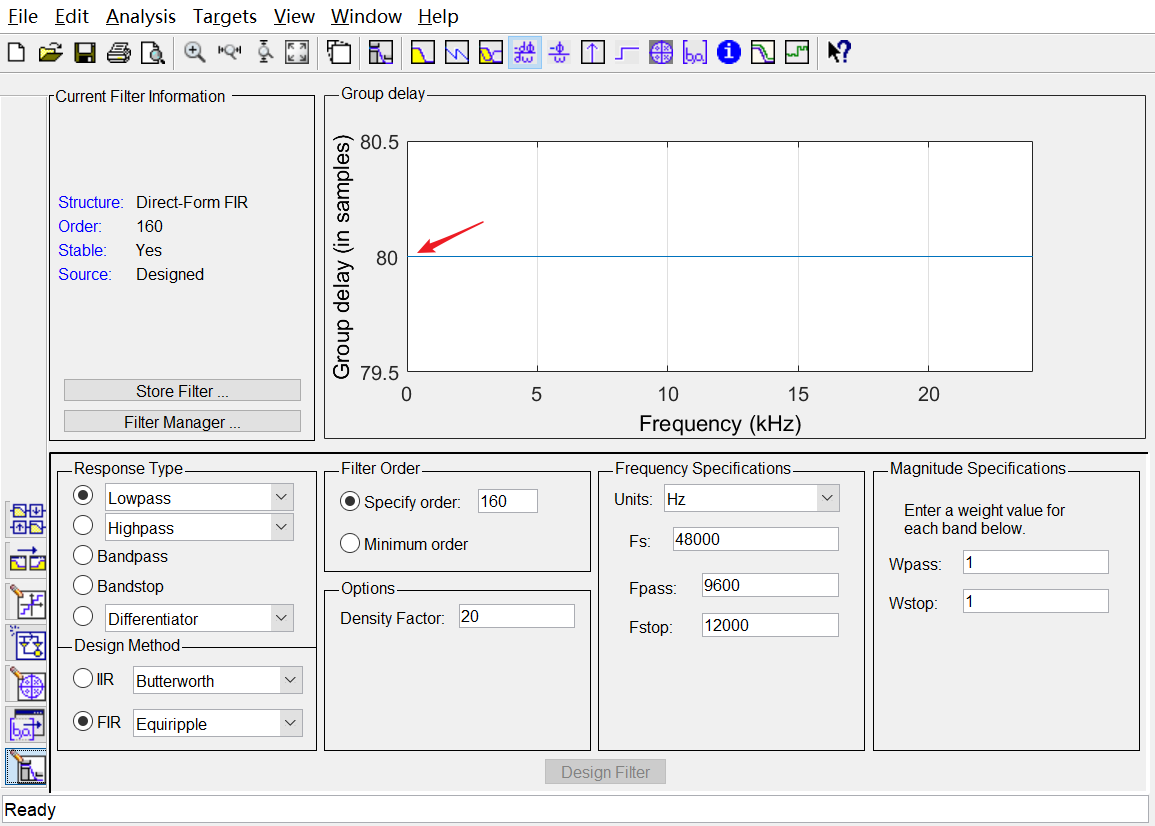Show Round-off Noise Power Spectrum
This screenshot has height=826, width=1155.
pyautogui.click(x=796, y=52)
